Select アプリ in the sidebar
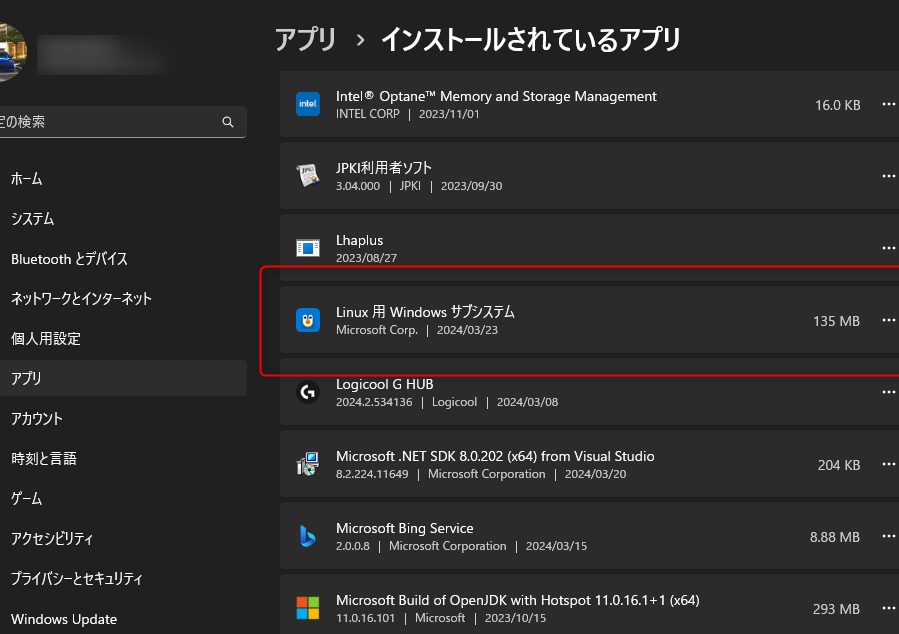Viewport: 899px width, 634px height. pyautogui.click(x=123, y=378)
